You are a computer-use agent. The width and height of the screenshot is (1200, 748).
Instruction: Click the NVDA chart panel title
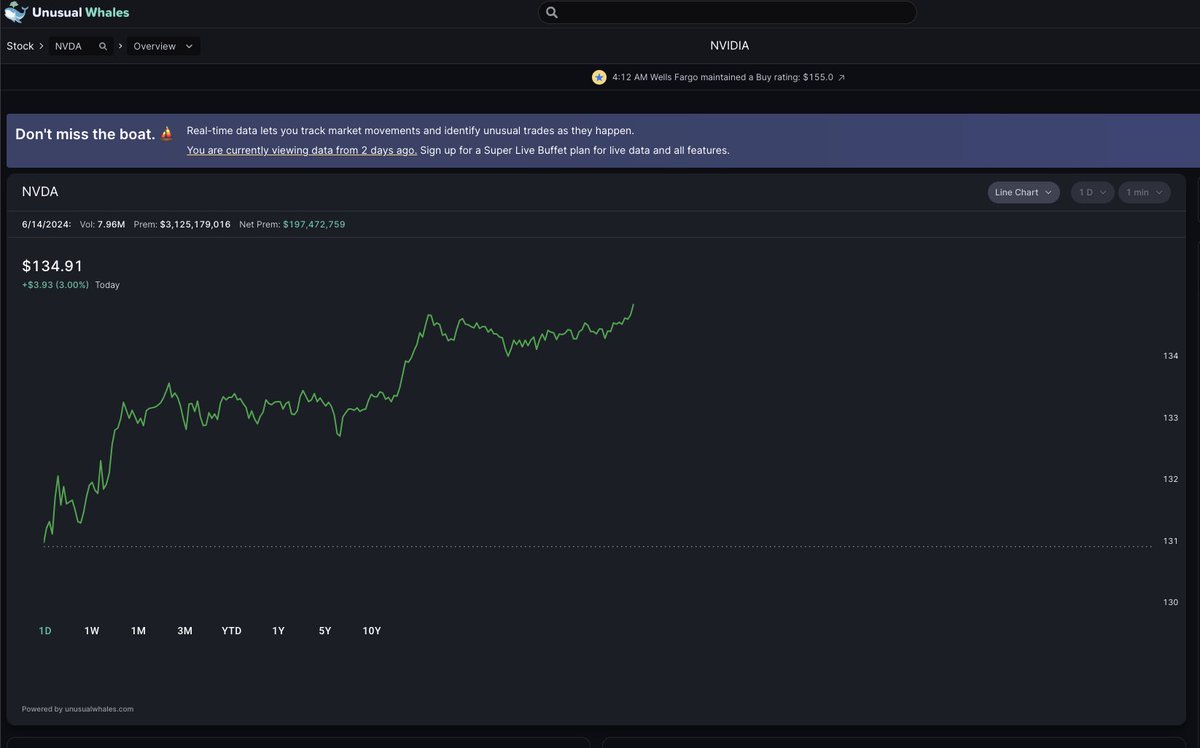coord(40,191)
